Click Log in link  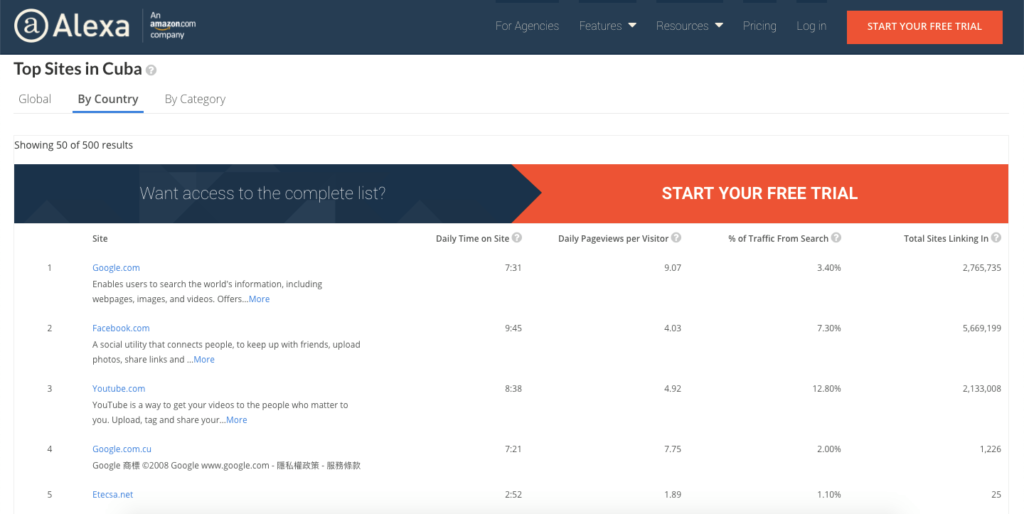[811, 26]
